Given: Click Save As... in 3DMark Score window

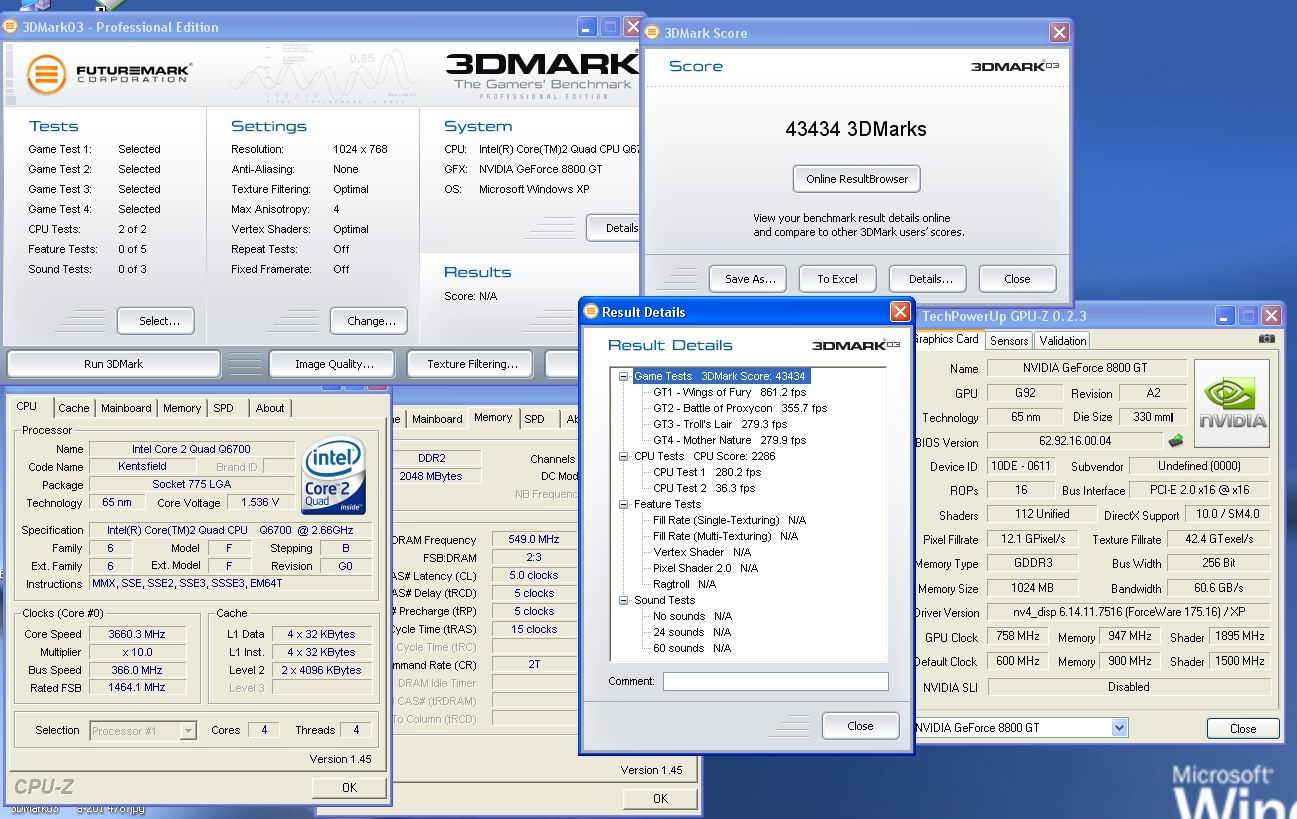Looking at the screenshot, I should pos(750,279).
